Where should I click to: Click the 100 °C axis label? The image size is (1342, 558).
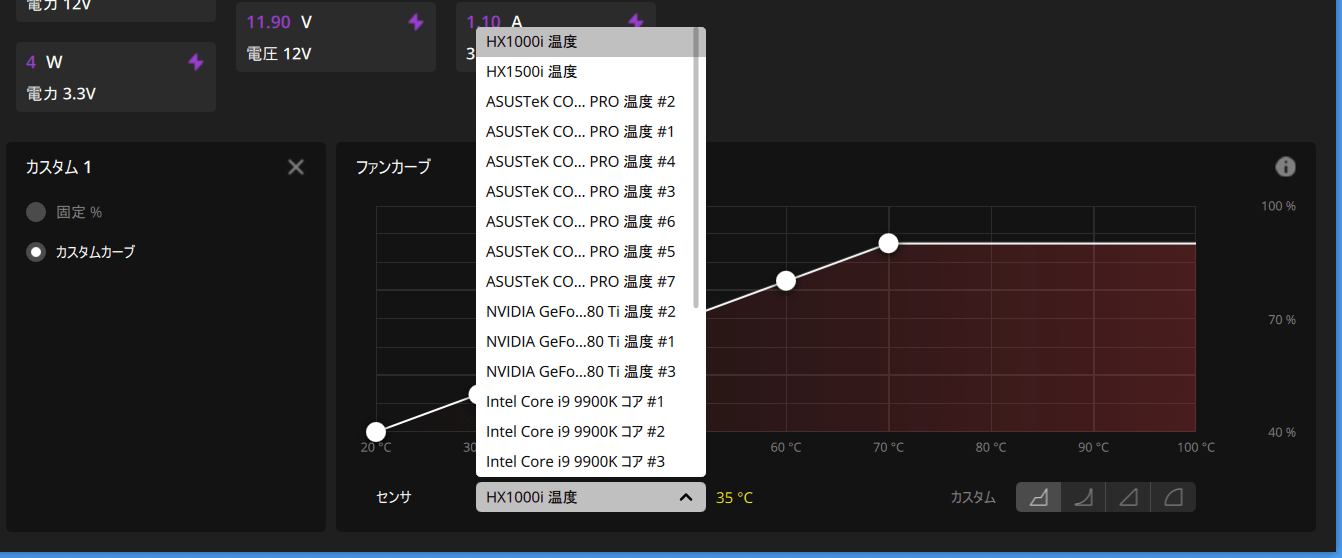pos(1195,447)
